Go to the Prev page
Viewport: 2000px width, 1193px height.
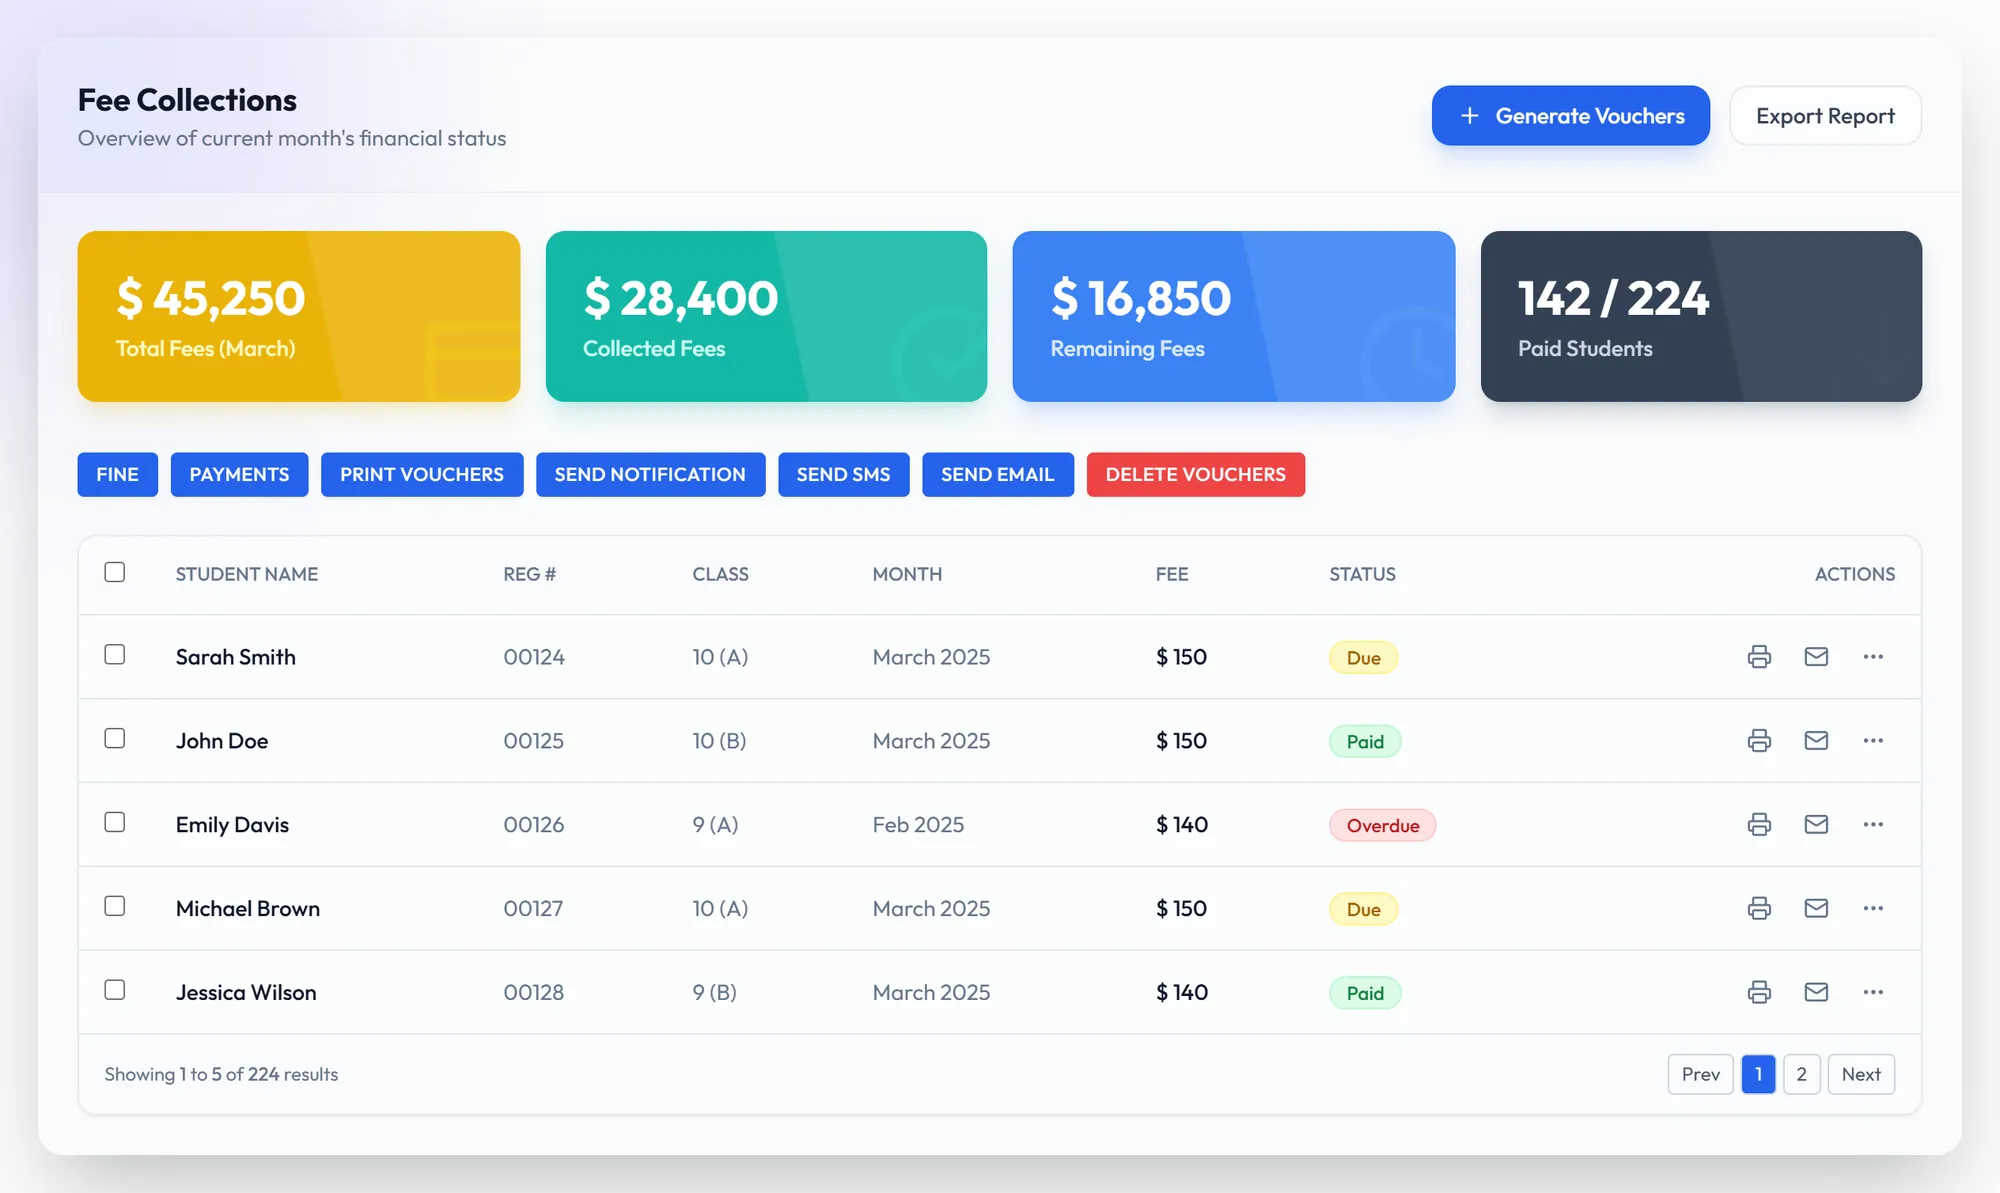click(1700, 1075)
